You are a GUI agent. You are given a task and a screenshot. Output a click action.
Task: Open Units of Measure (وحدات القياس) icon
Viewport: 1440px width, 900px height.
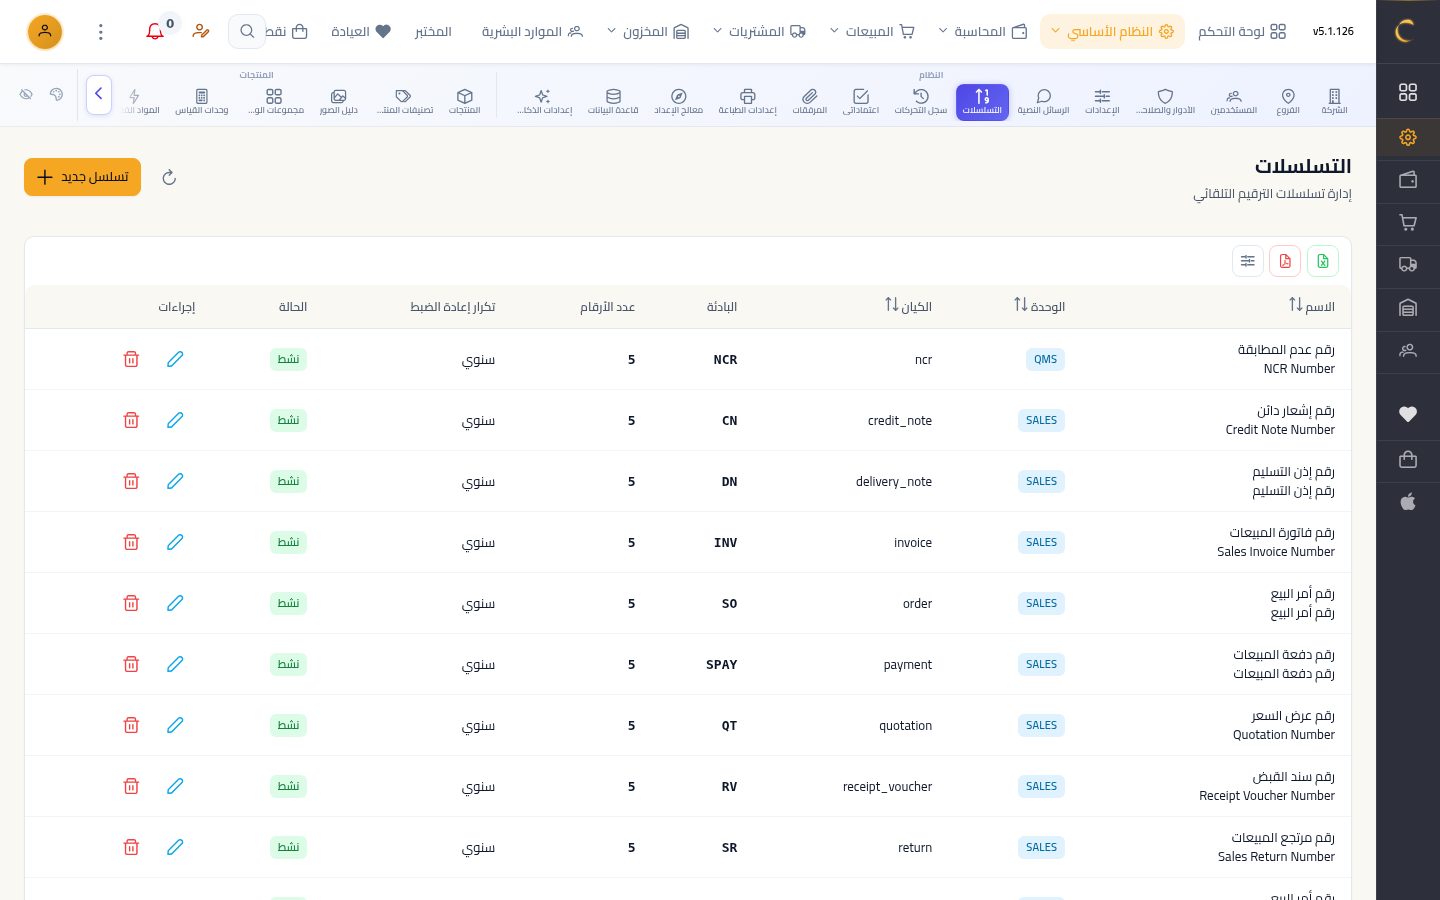pos(202,101)
